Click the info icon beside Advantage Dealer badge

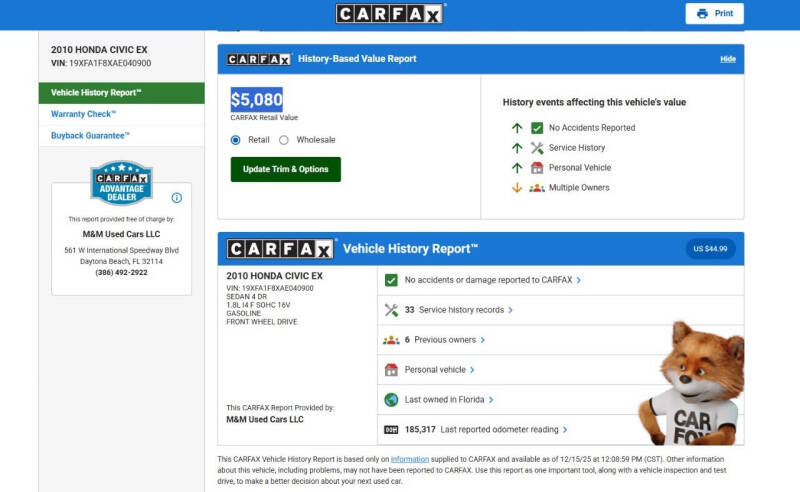point(177,198)
